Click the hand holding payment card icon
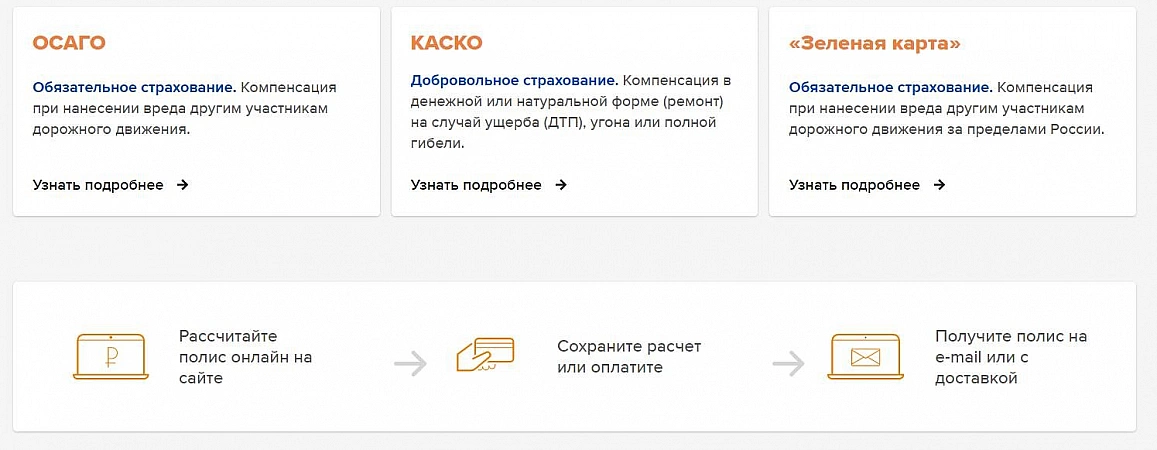Image resolution: width=1157 pixels, height=450 pixels. (485, 356)
